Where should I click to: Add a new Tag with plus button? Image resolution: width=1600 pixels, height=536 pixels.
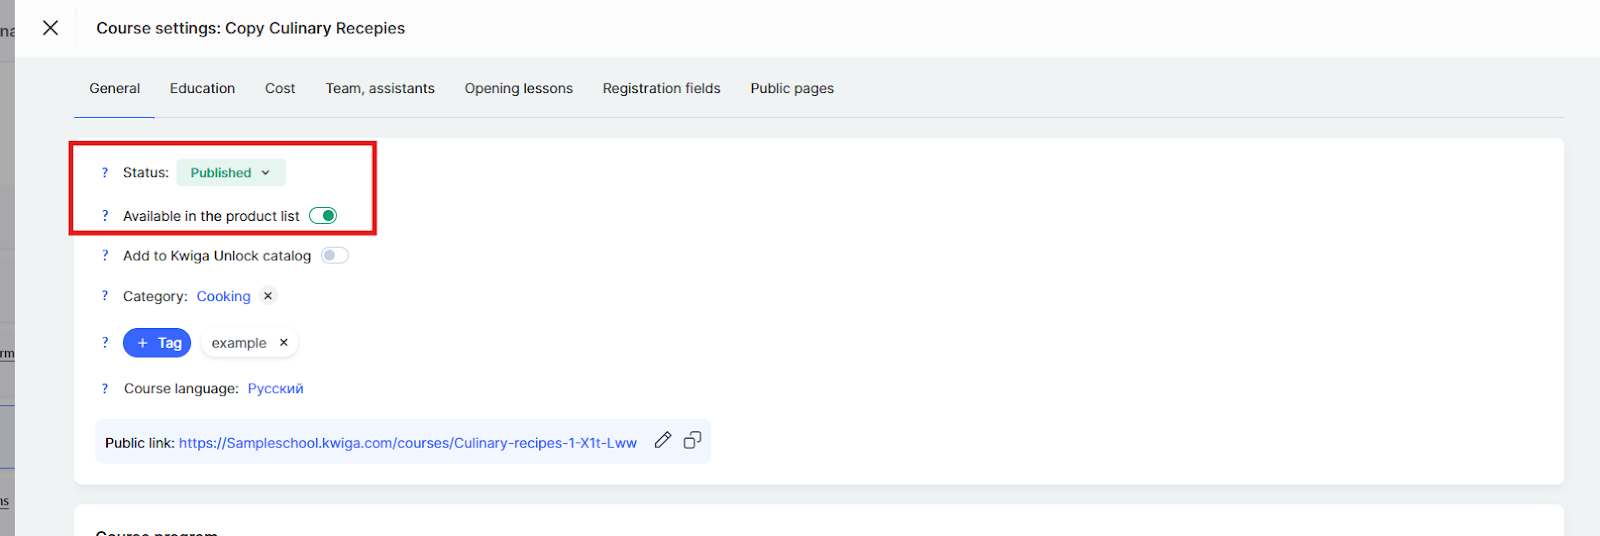click(157, 343)
